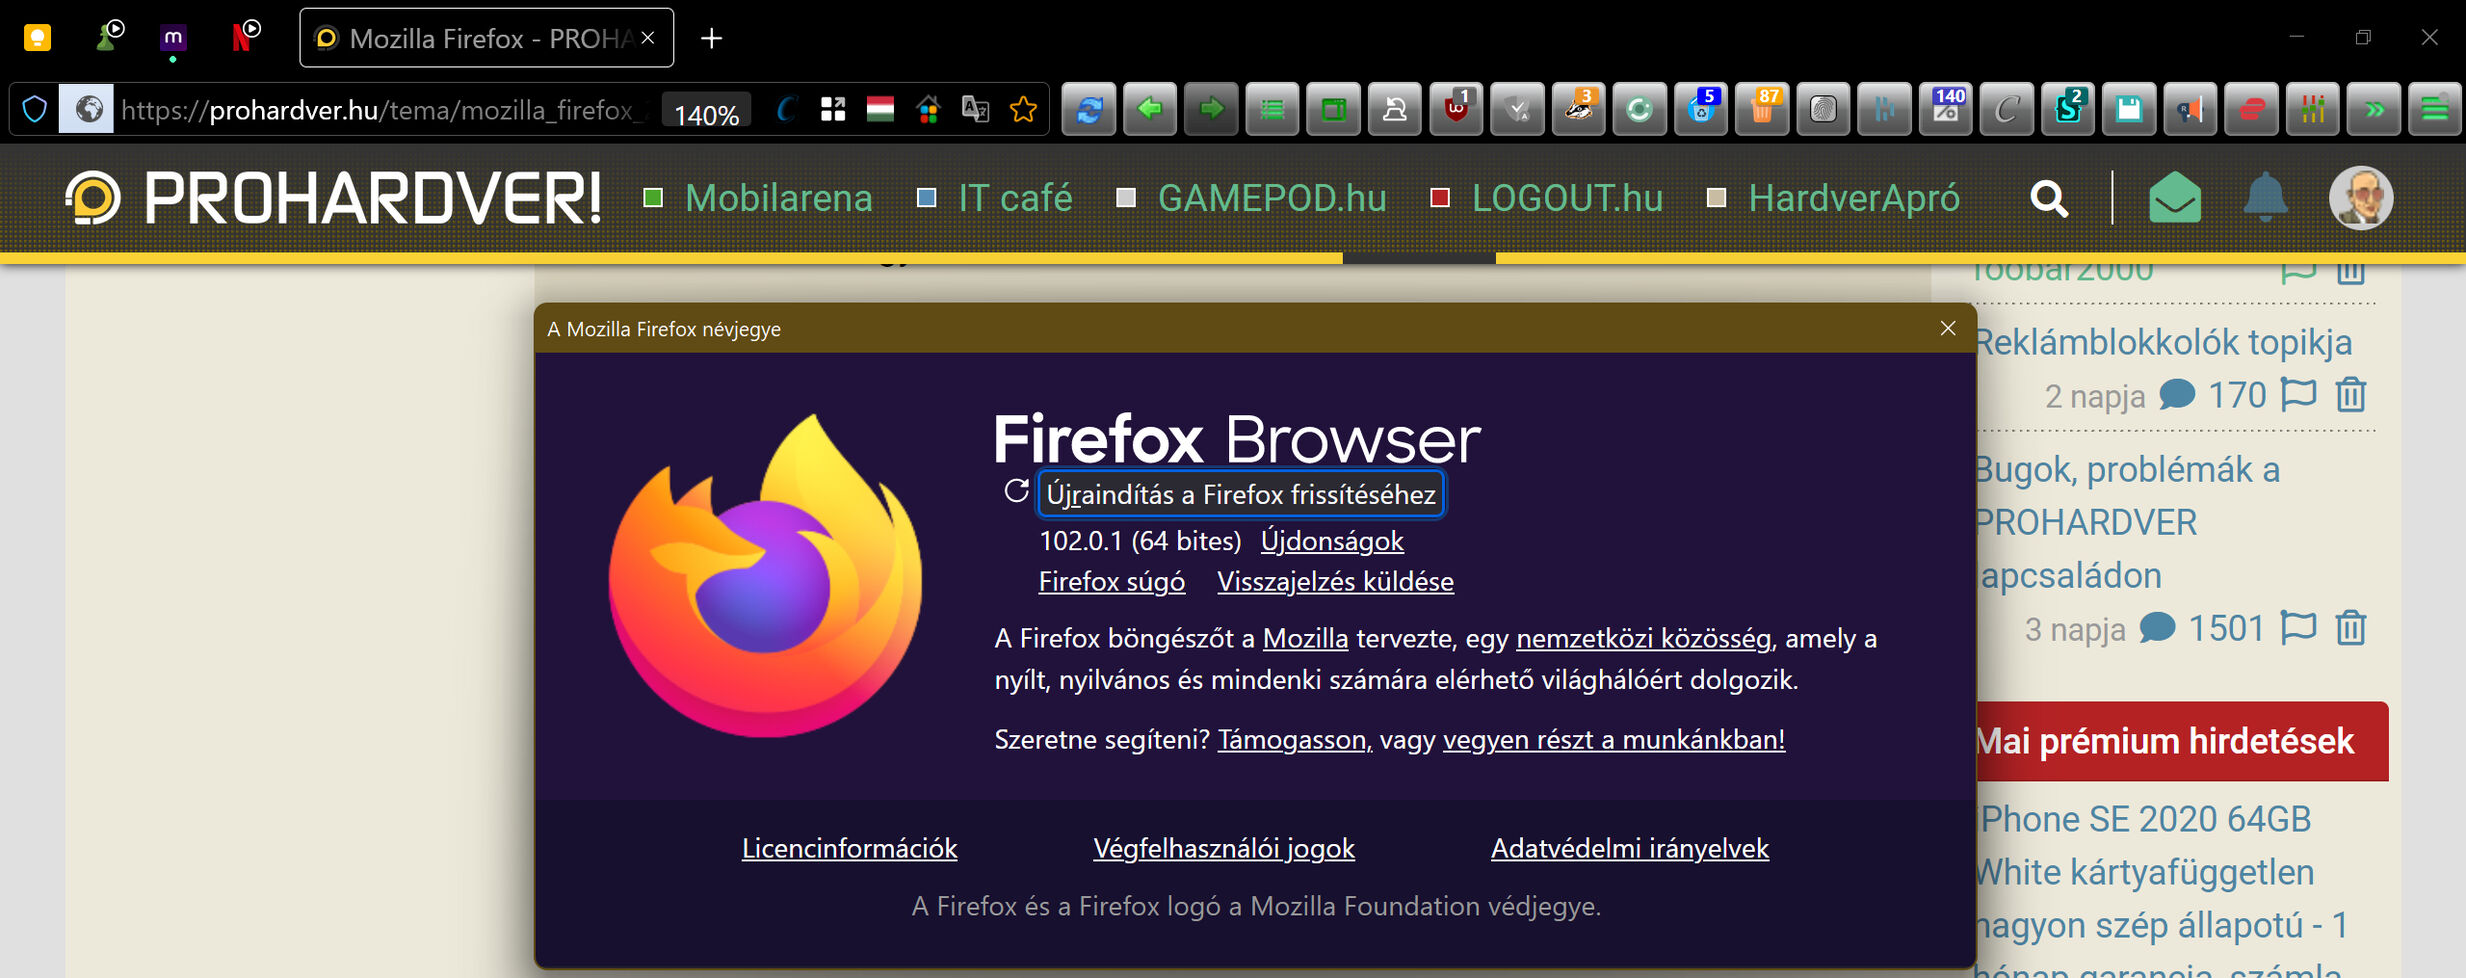2466x978 pixels.
Task: Reload the page with blue arrows button
Action: click(x=1089, y=109)
